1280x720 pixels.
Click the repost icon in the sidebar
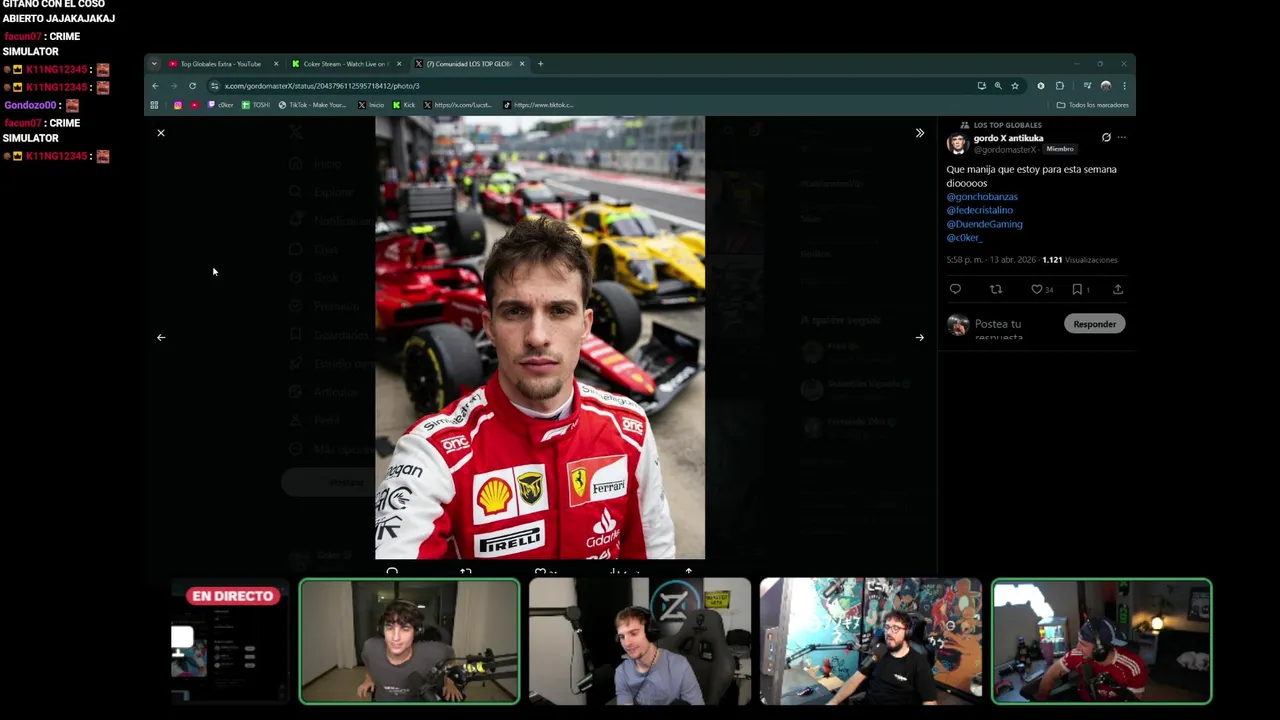click(x=996, y=289)
